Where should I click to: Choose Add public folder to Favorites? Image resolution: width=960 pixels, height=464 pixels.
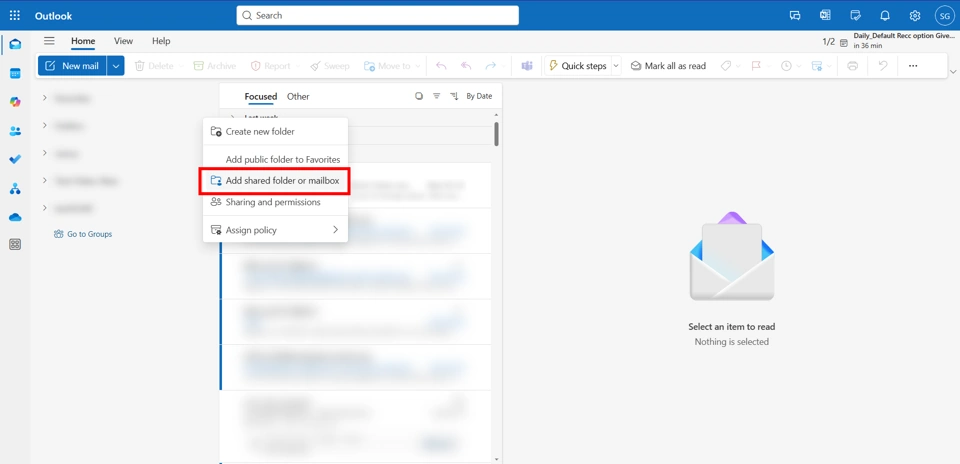[x=276, y=159]
